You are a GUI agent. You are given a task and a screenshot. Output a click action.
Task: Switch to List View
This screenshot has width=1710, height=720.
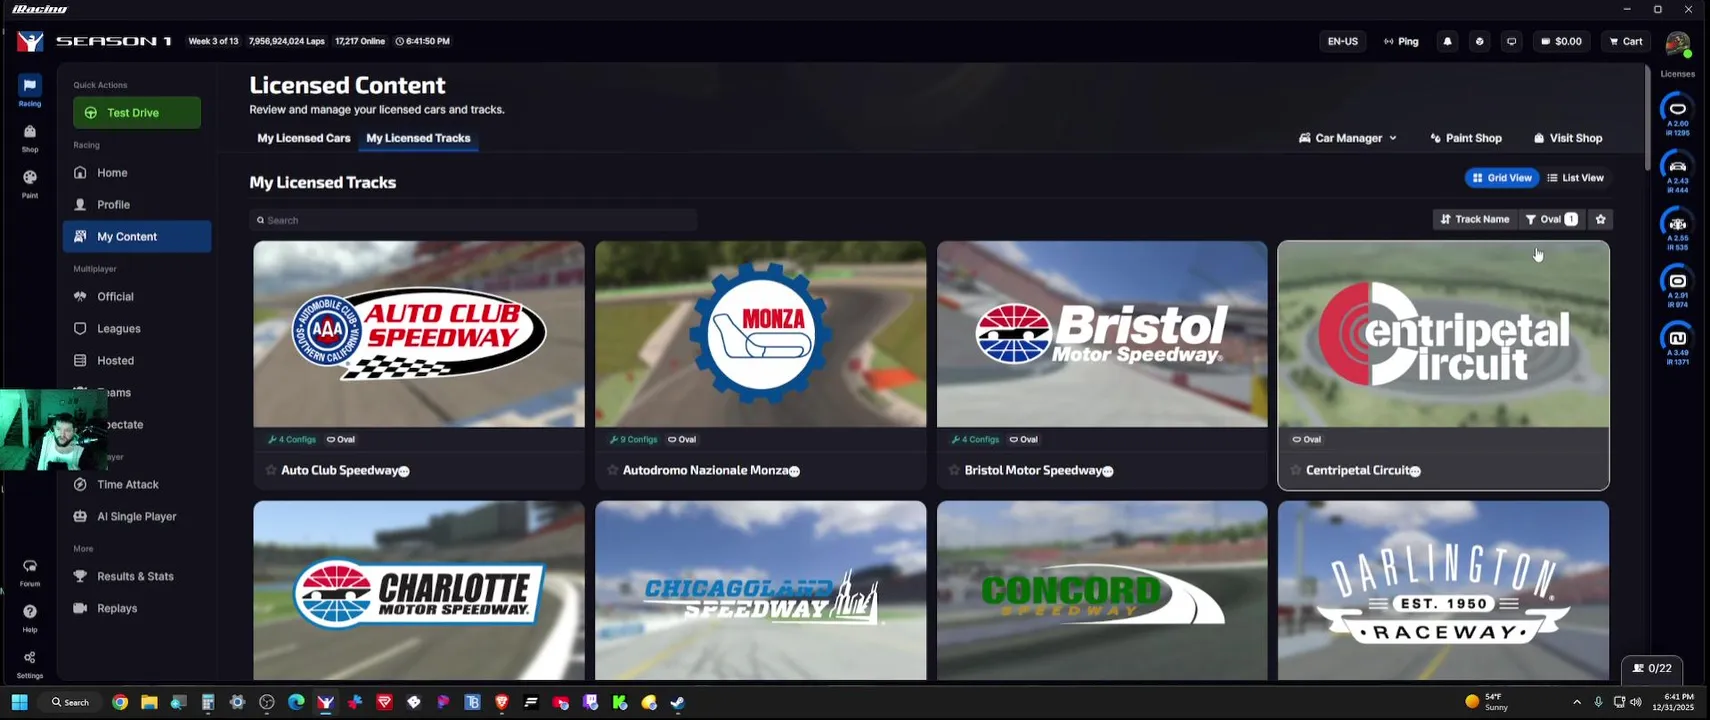[x=1576, y=178]
